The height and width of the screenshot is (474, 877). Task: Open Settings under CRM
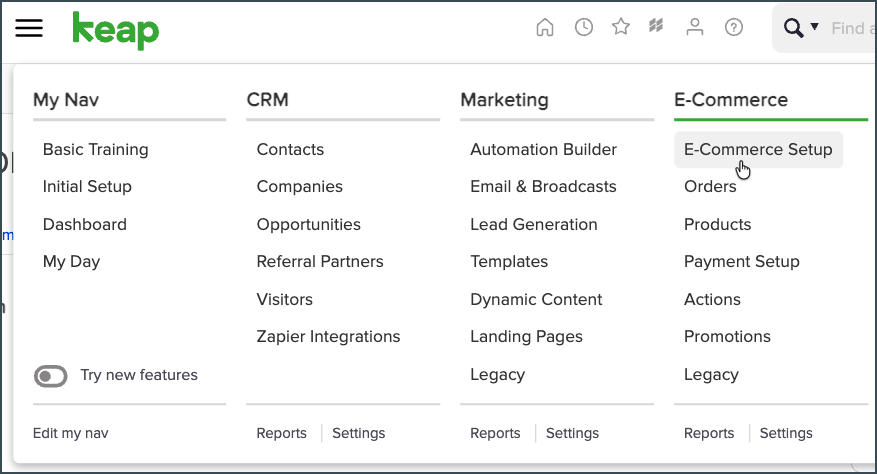click(x=359, y=433)
